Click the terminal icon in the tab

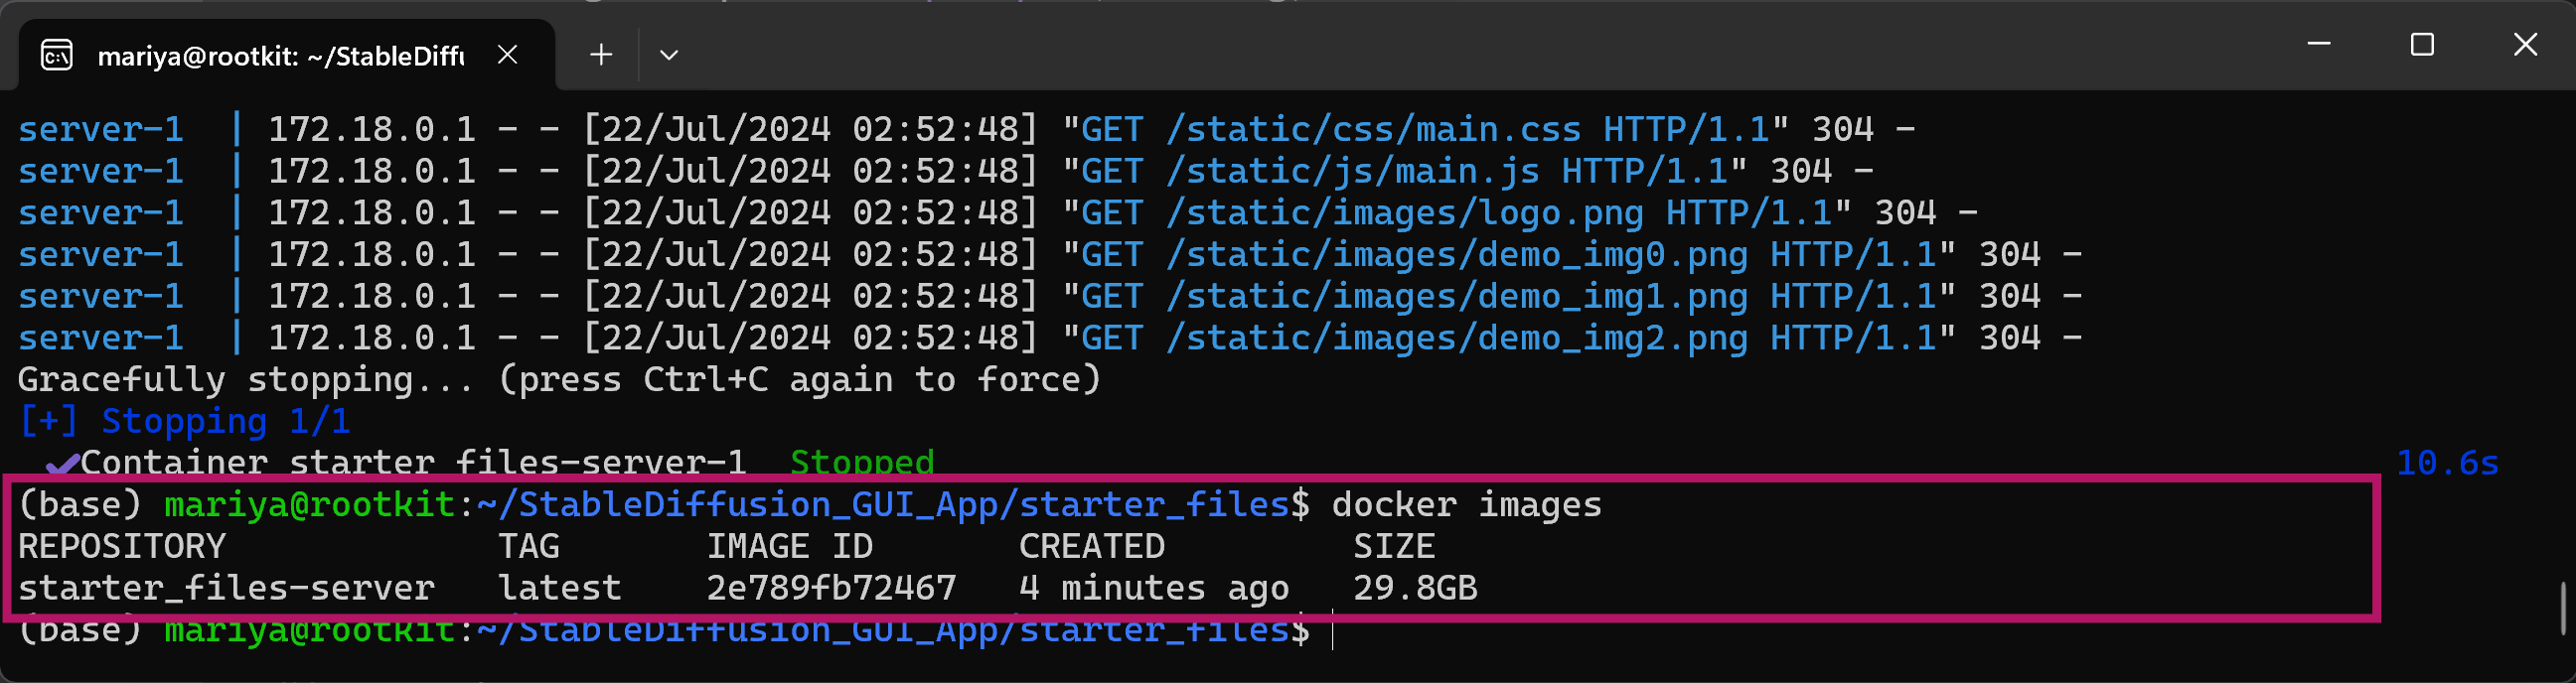point(56,55)
